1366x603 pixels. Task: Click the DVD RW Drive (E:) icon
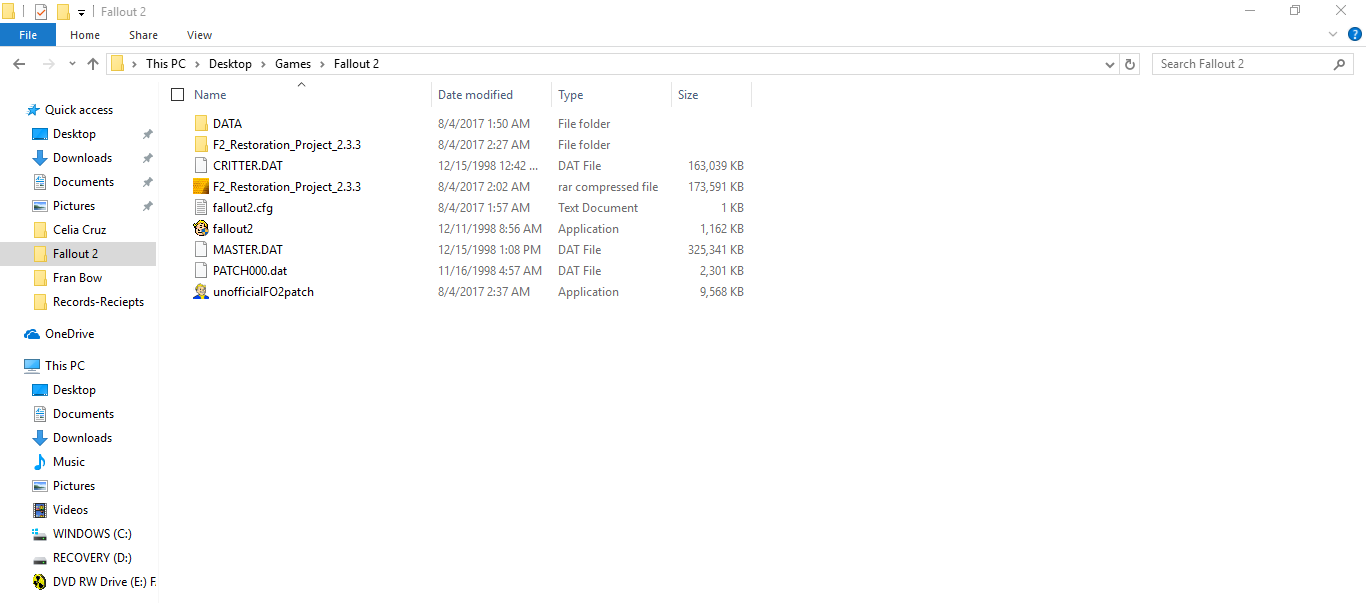40,582
